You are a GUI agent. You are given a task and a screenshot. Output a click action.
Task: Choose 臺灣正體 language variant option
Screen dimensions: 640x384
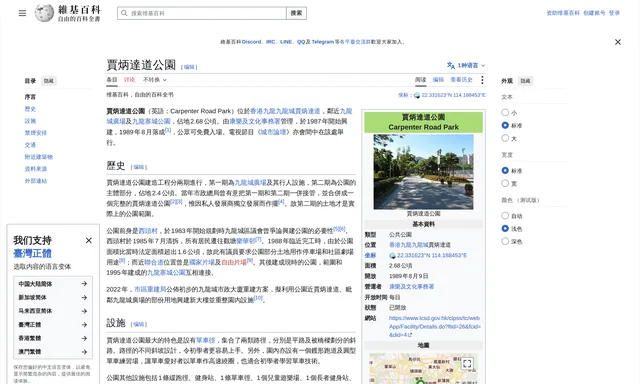(53, 325)
